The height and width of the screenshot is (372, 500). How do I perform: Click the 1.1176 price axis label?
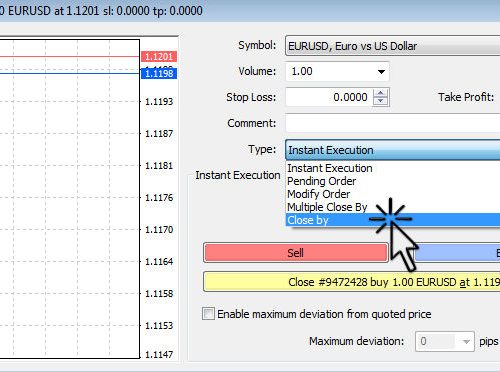pos(159,198)
